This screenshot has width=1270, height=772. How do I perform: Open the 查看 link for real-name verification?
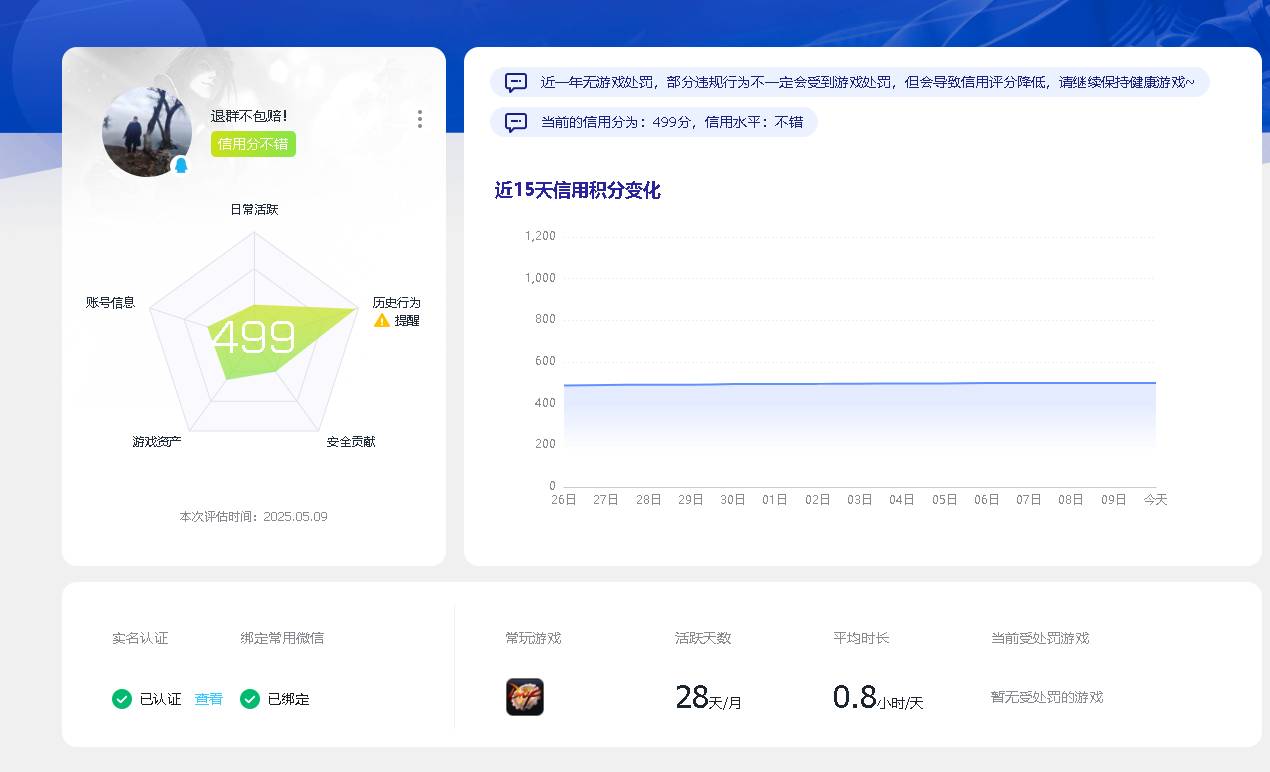208,699
